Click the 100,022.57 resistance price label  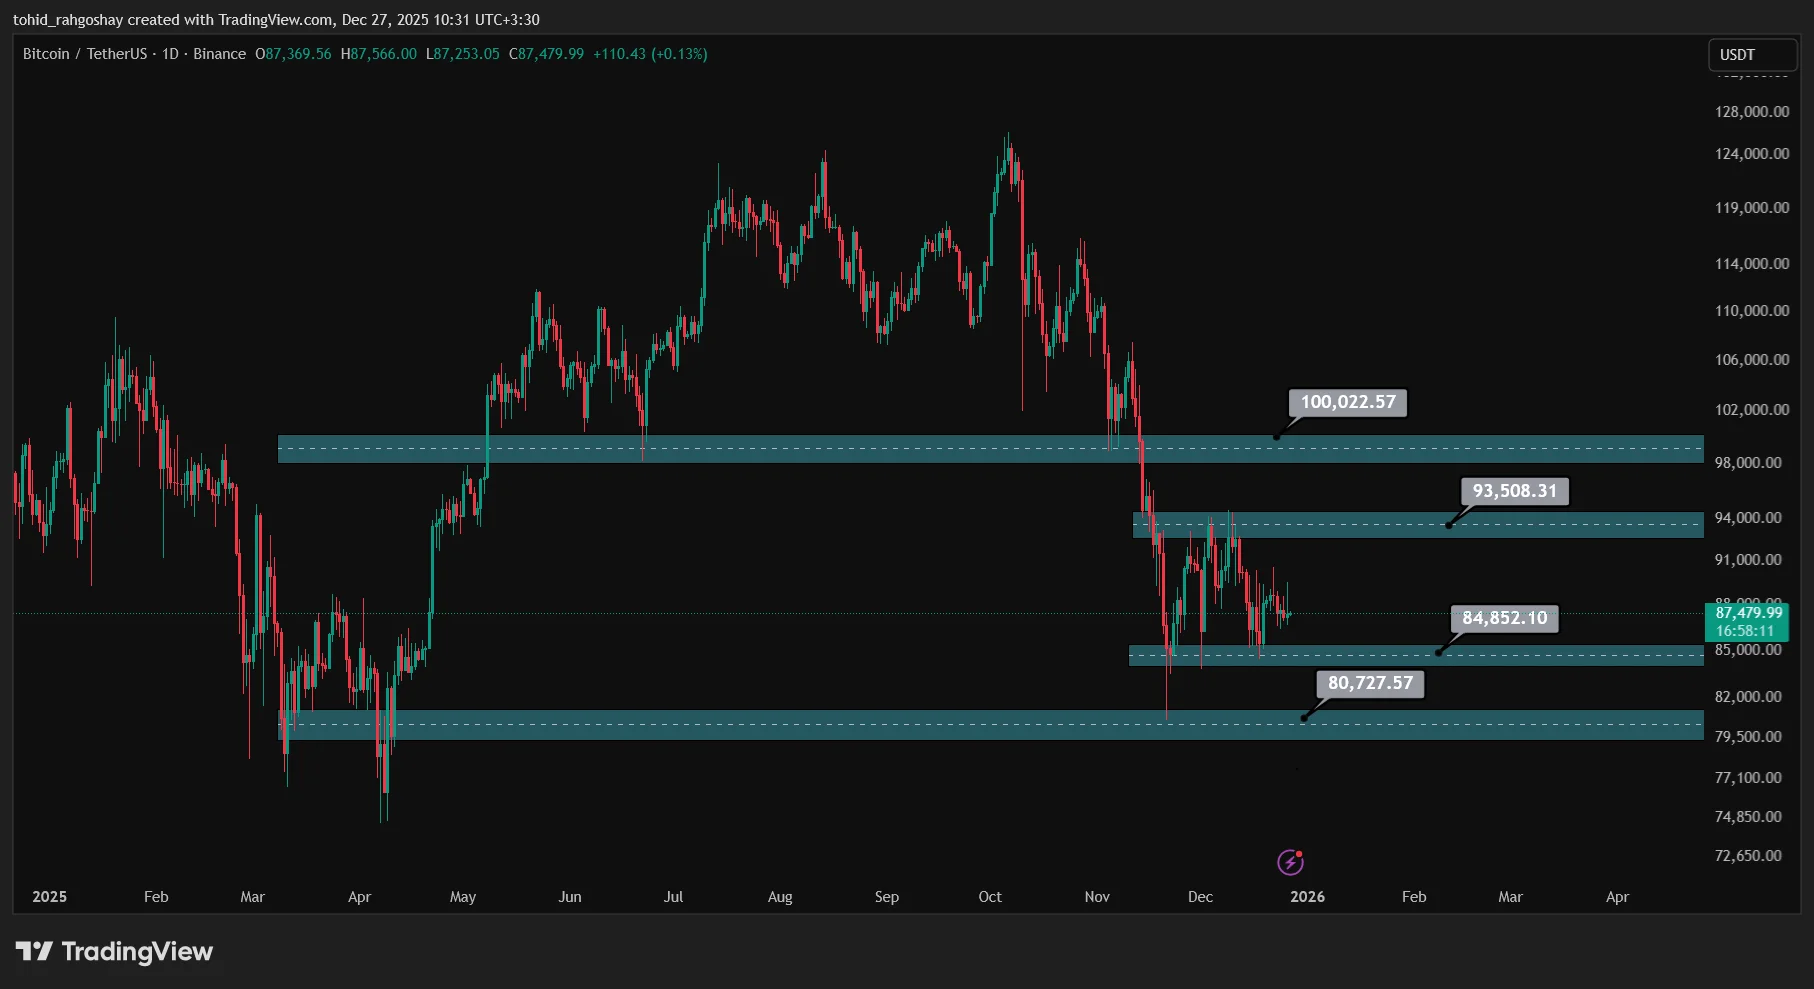point(1345,402)
